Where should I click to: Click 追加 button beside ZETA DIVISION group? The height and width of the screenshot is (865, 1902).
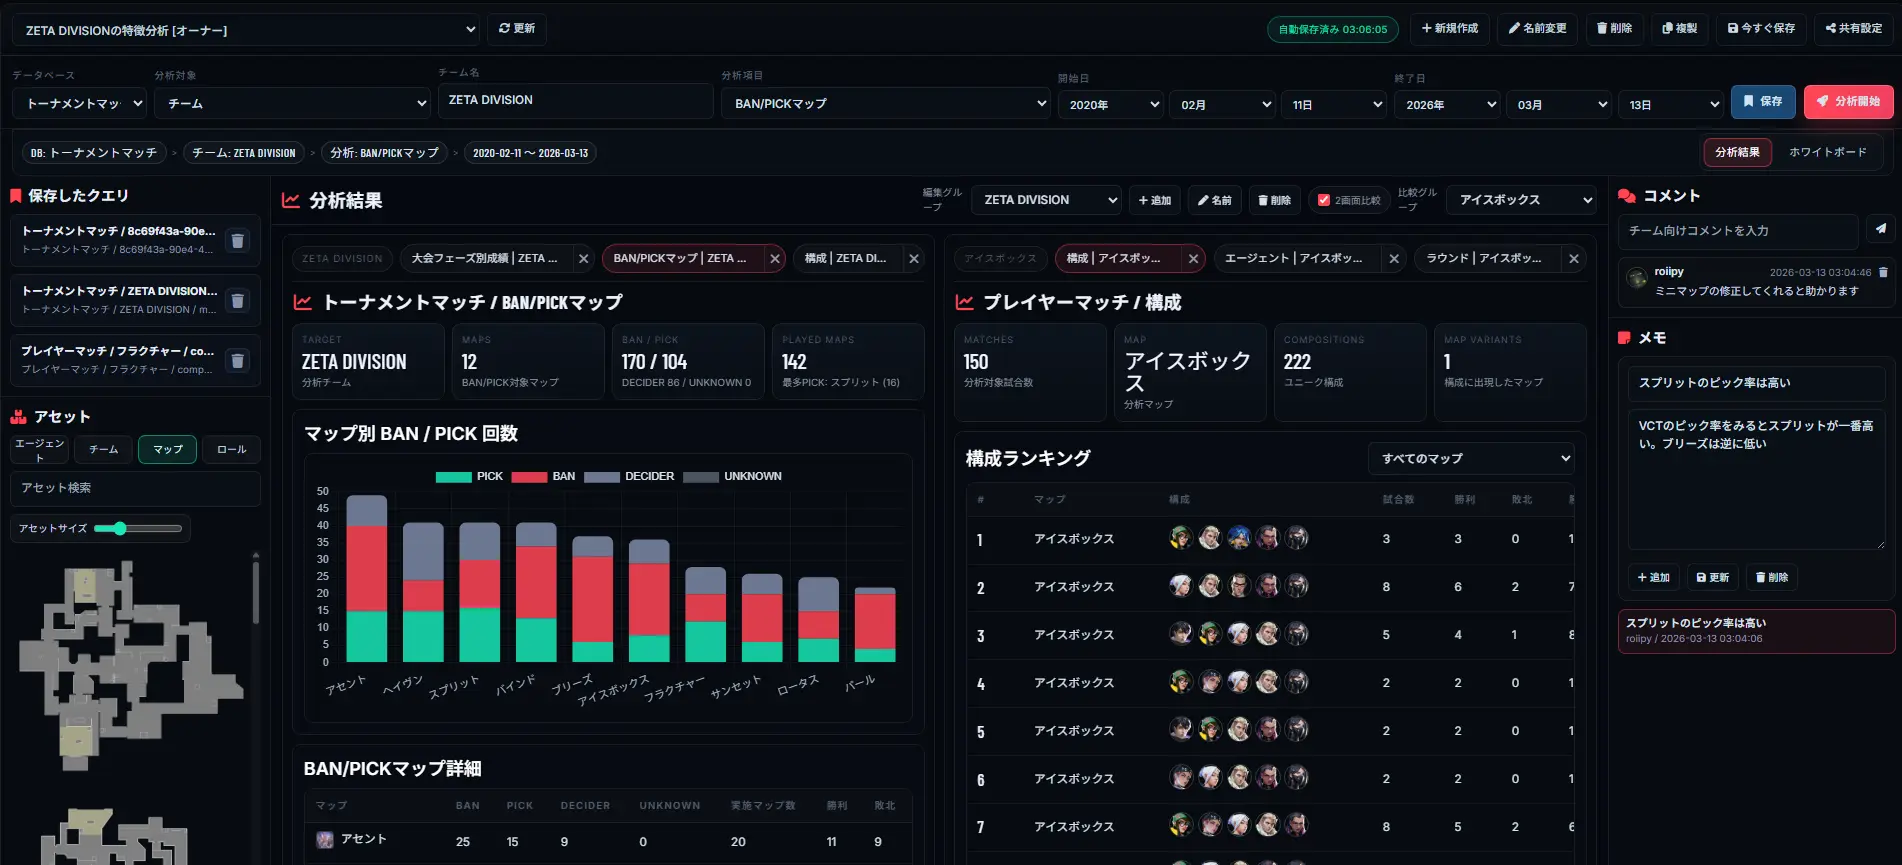point(1155,200)
